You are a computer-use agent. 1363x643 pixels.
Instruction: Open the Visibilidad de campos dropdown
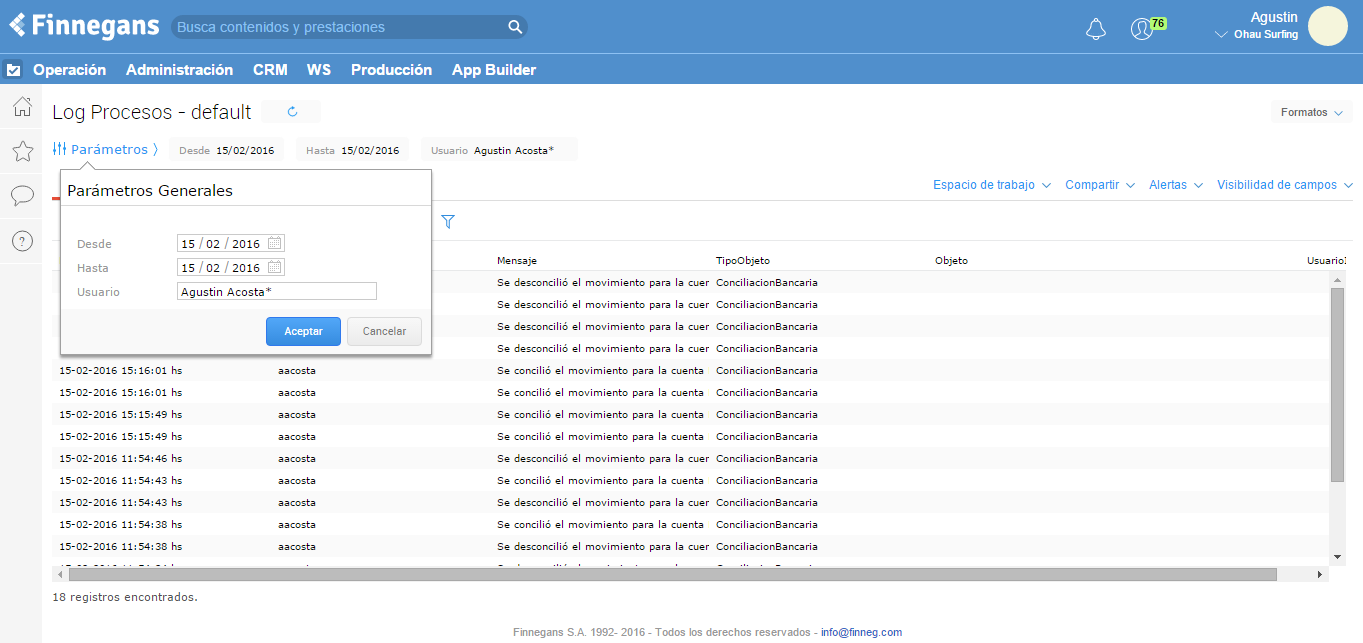click(x=1284, y=185)
